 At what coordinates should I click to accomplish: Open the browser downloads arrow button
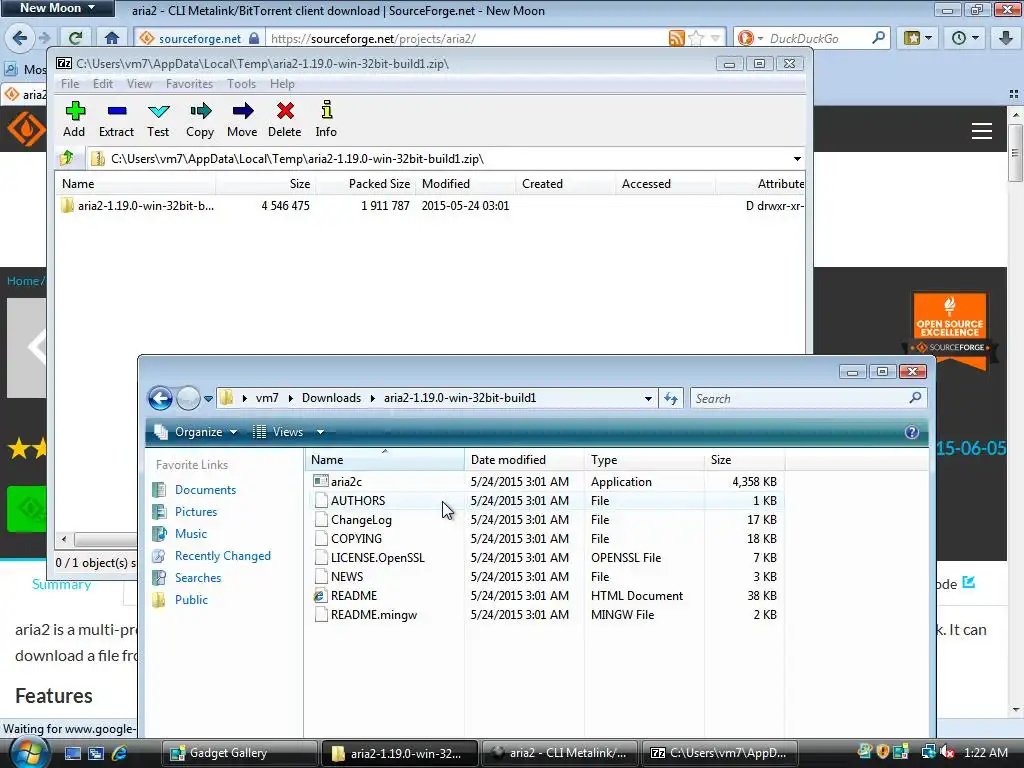point(1006,38)
